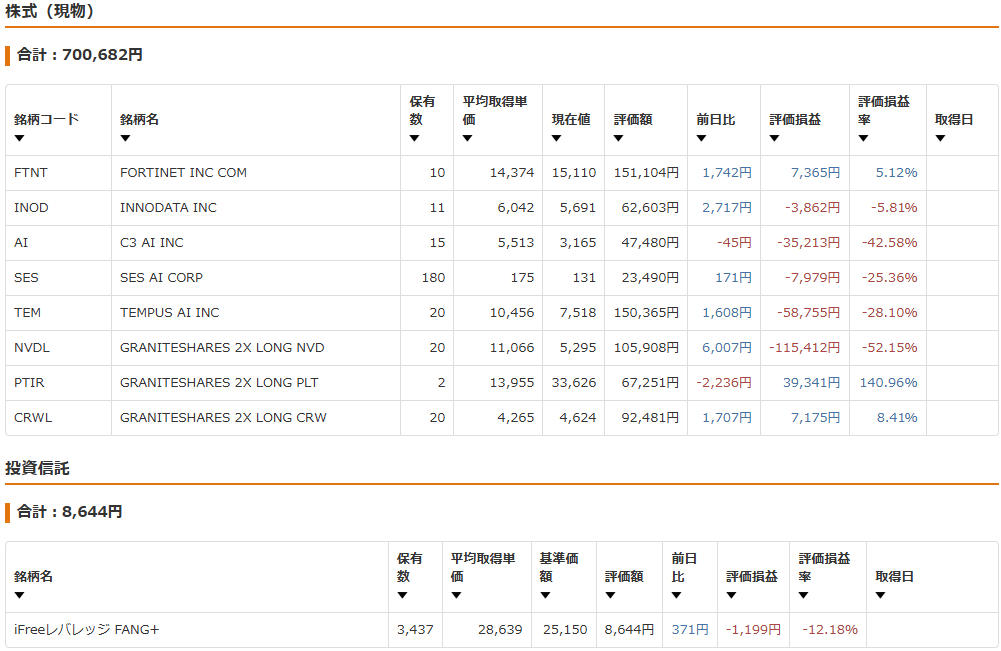The width and height of the screenshot is (1001, 651).
Task: Select GRANITESHARES 2X LONG PLT name
Action: pyautogui.click(x=219, y=383)
